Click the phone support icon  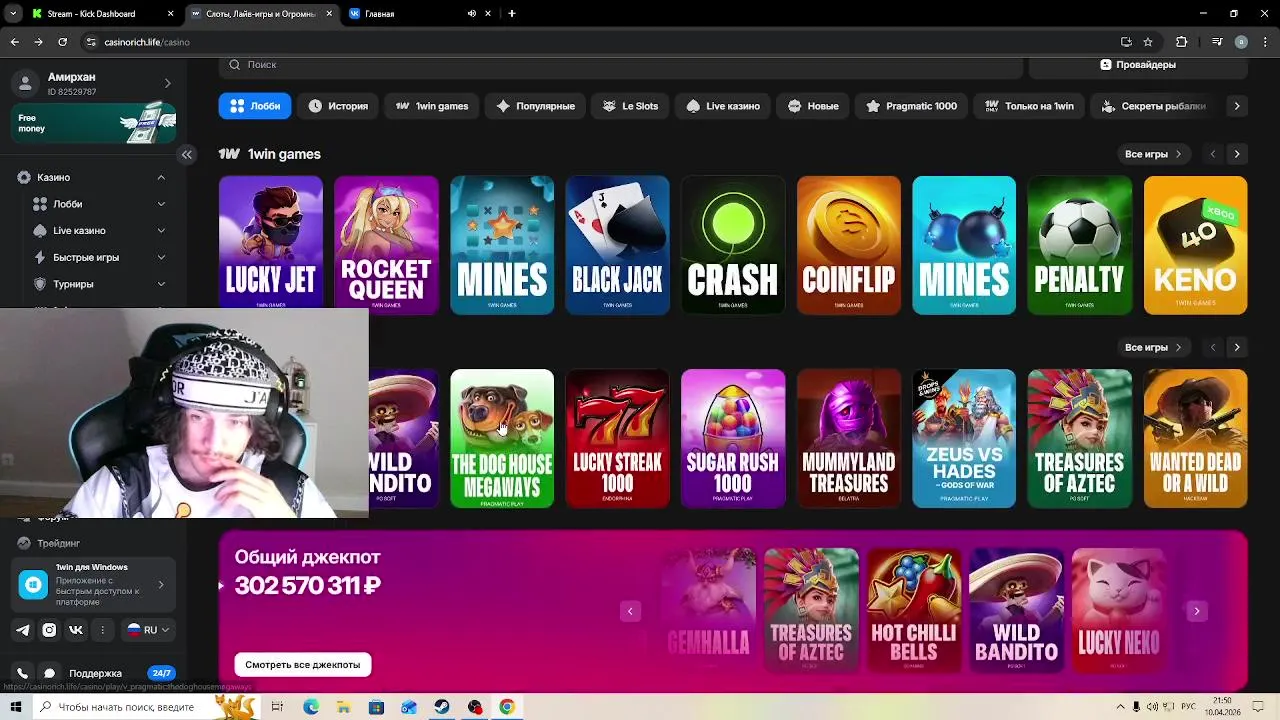(x=23, y=673)
